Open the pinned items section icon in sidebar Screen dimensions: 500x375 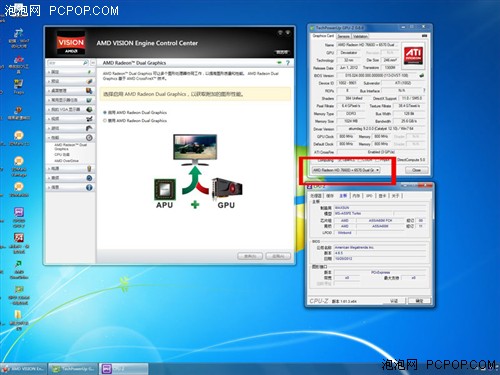click(89, 72)
